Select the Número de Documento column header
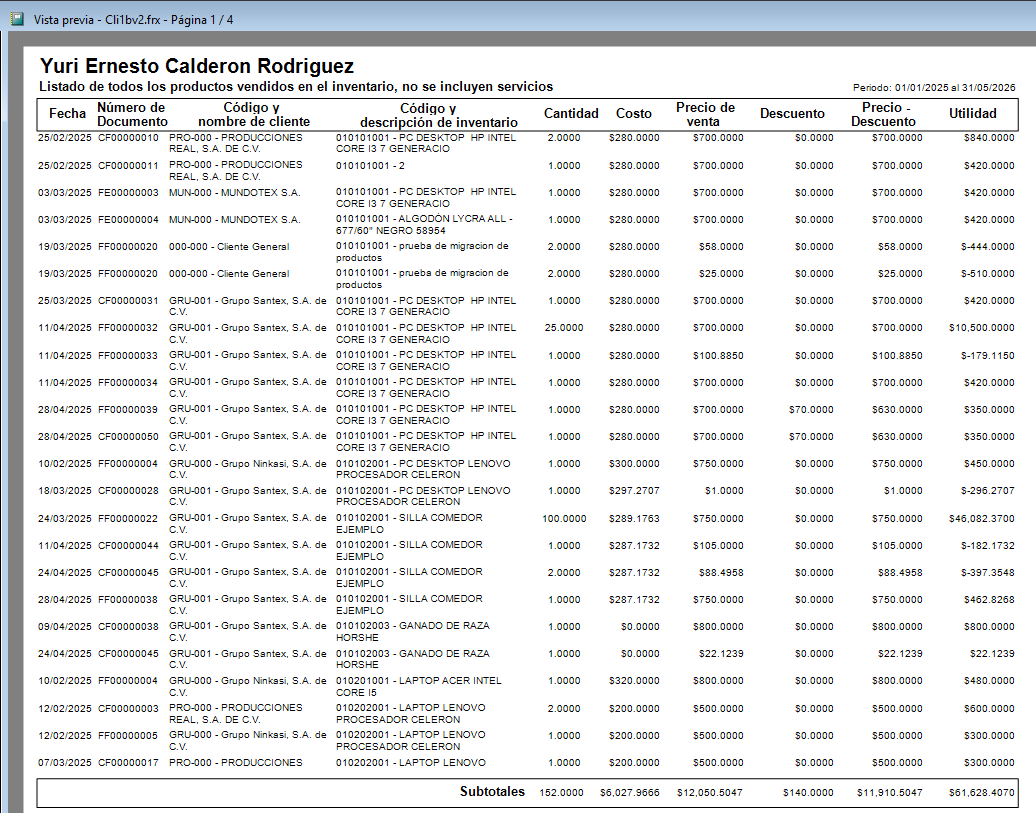Image resolution: width=1036 pixels, height=813 pixels. pyautogui.click(x=132, y=114)
